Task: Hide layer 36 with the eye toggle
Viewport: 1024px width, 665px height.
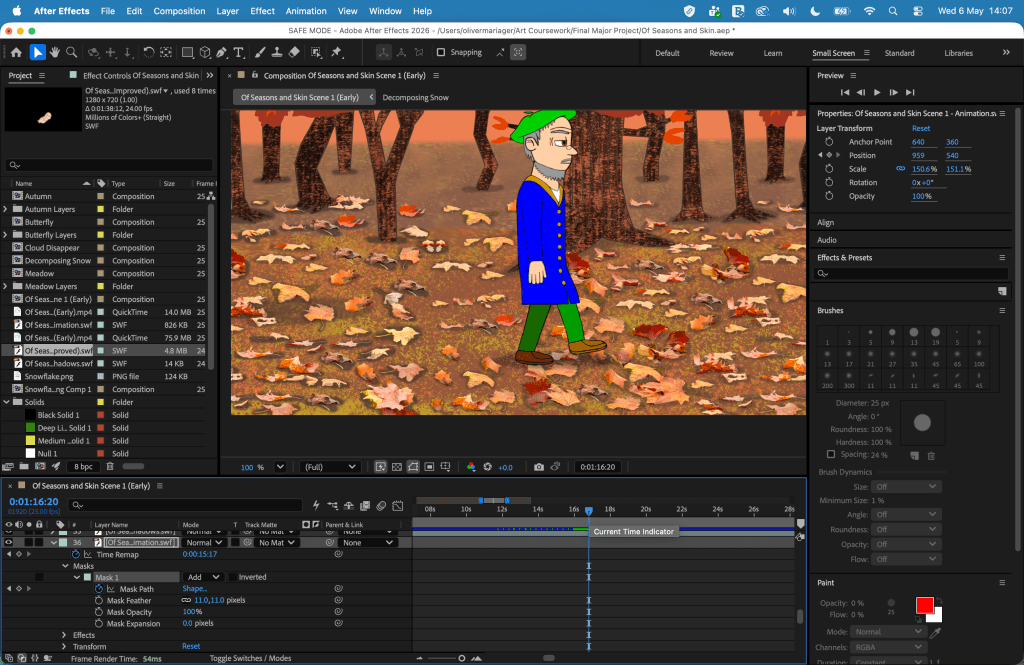Action: coord(8,543)
